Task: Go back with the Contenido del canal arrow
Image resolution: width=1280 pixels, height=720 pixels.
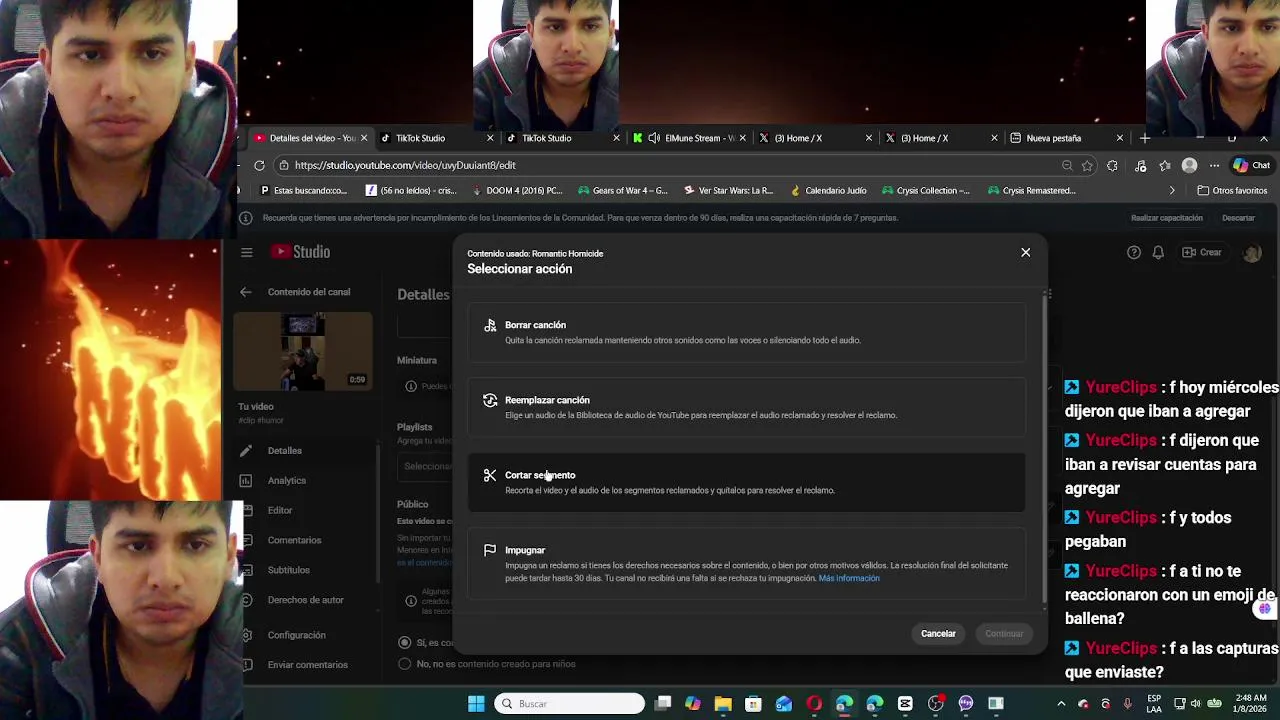Action: pyautogui.click(x=246, y=292)
